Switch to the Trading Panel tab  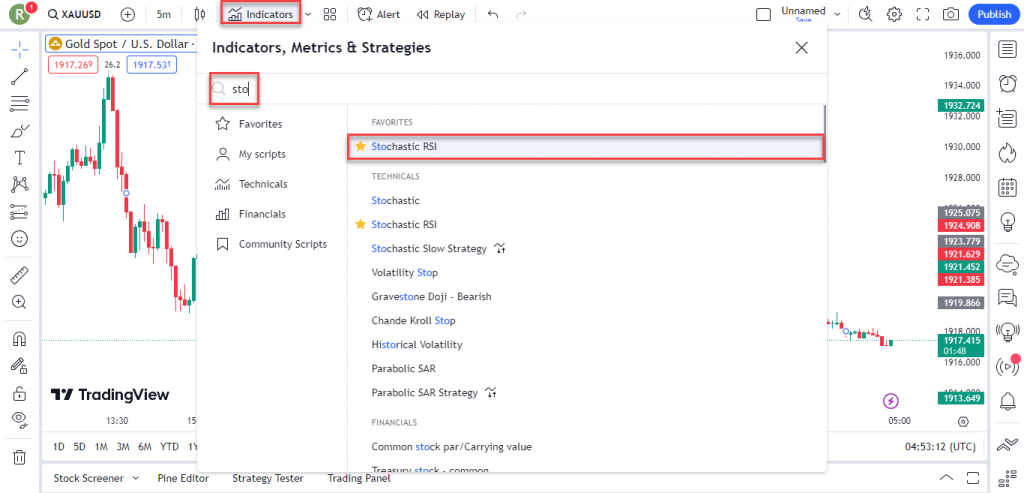pos(359,478)
